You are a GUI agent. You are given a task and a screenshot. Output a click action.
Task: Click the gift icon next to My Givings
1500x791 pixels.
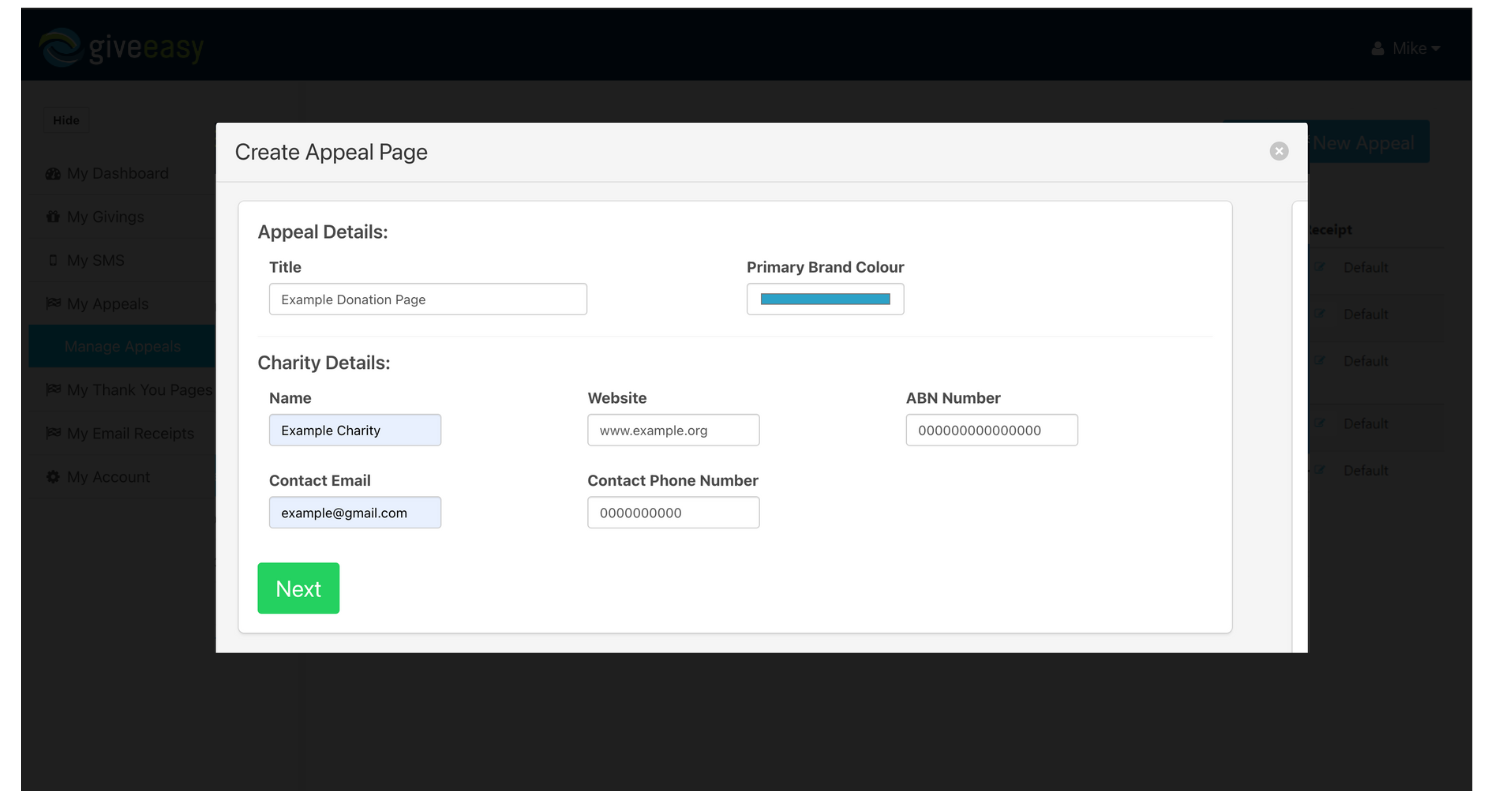(52, 217)
